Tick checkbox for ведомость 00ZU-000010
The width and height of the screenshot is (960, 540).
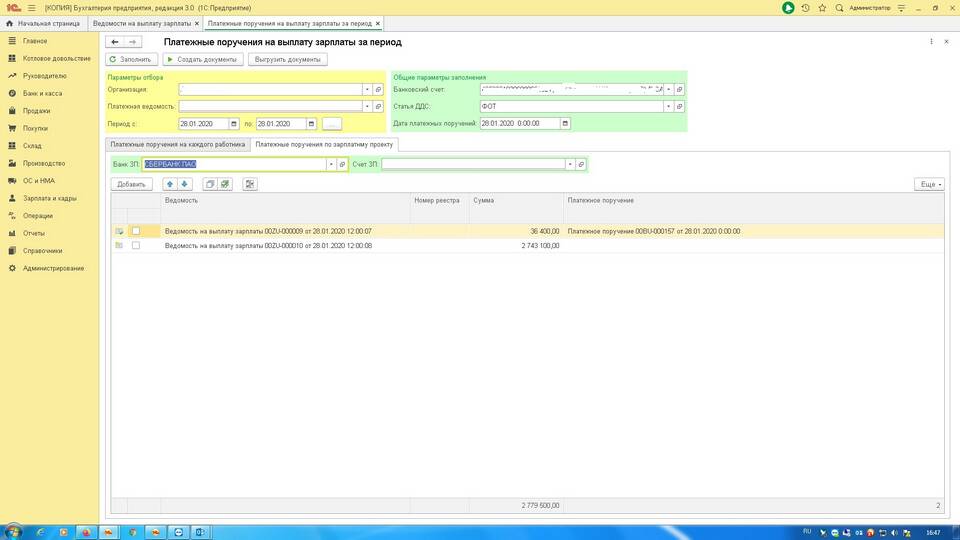pyautogui.click(x=136, y=245)
